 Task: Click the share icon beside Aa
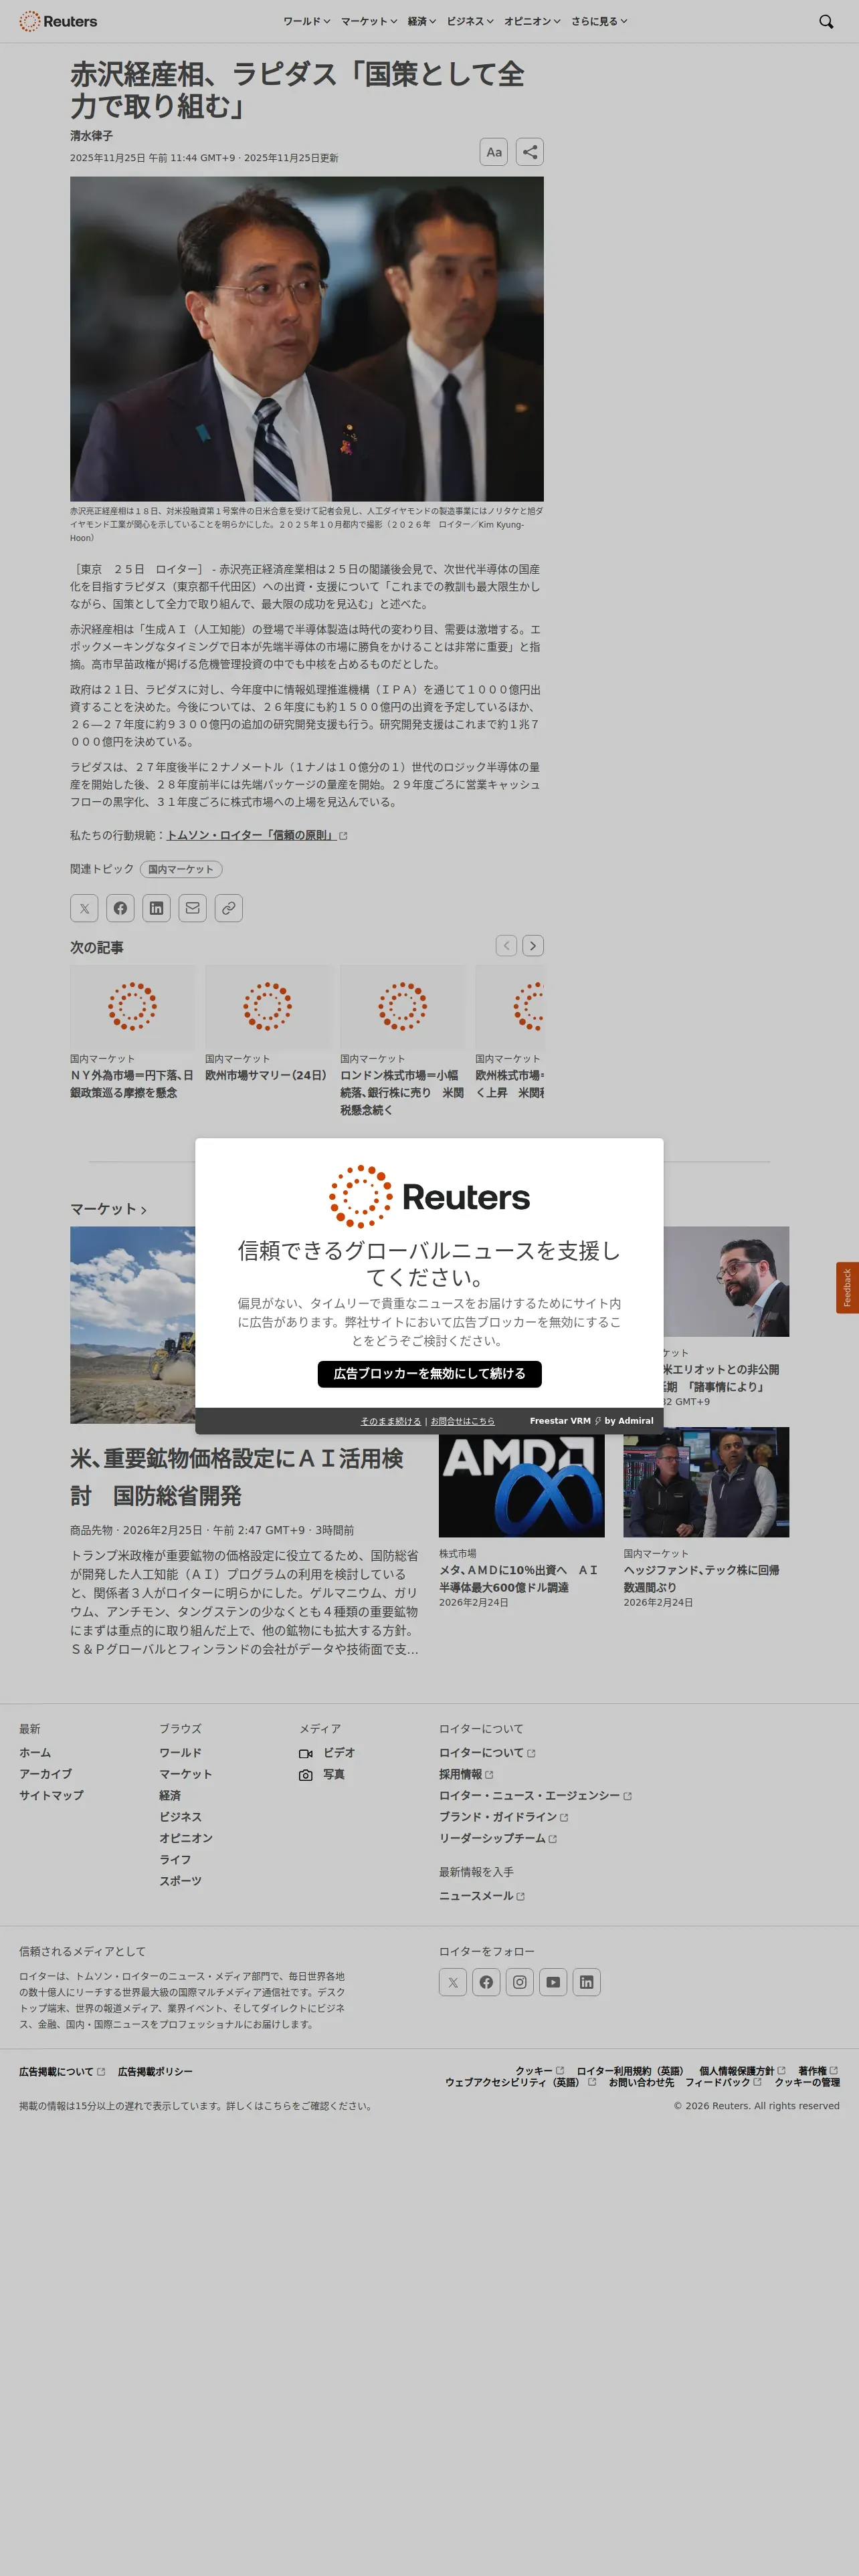pyautogui.click(x=530, y=152)
